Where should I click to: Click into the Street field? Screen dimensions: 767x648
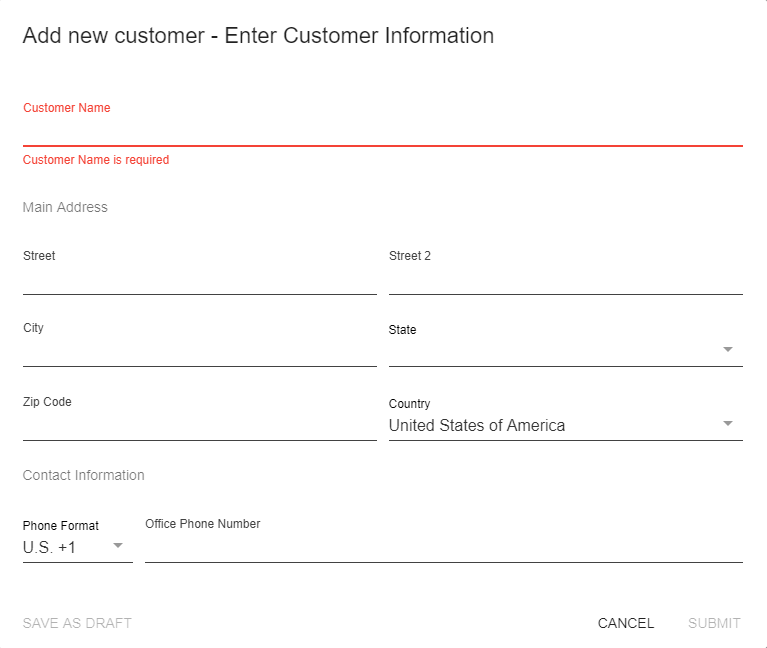(199, 280)
